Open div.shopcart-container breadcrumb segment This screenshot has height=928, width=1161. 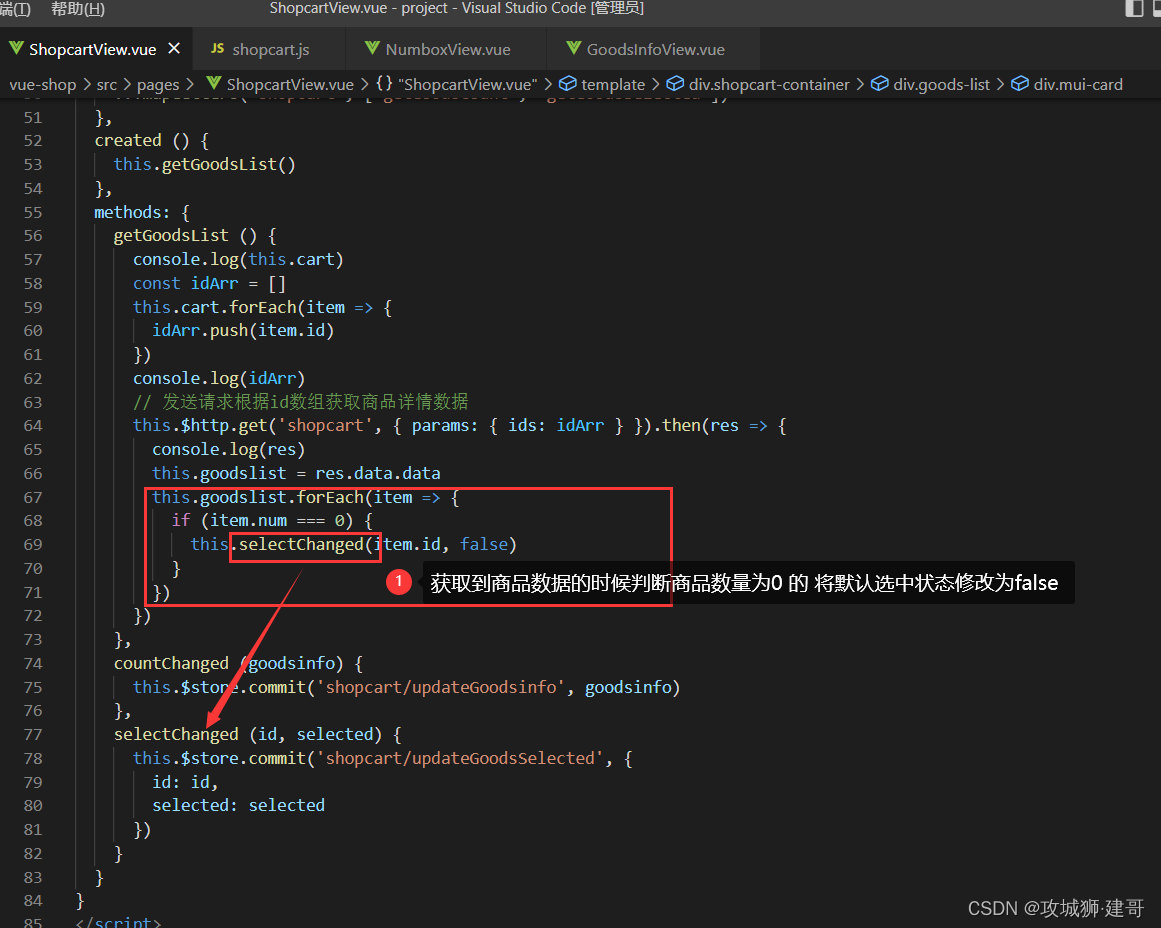tap(769, 84)
